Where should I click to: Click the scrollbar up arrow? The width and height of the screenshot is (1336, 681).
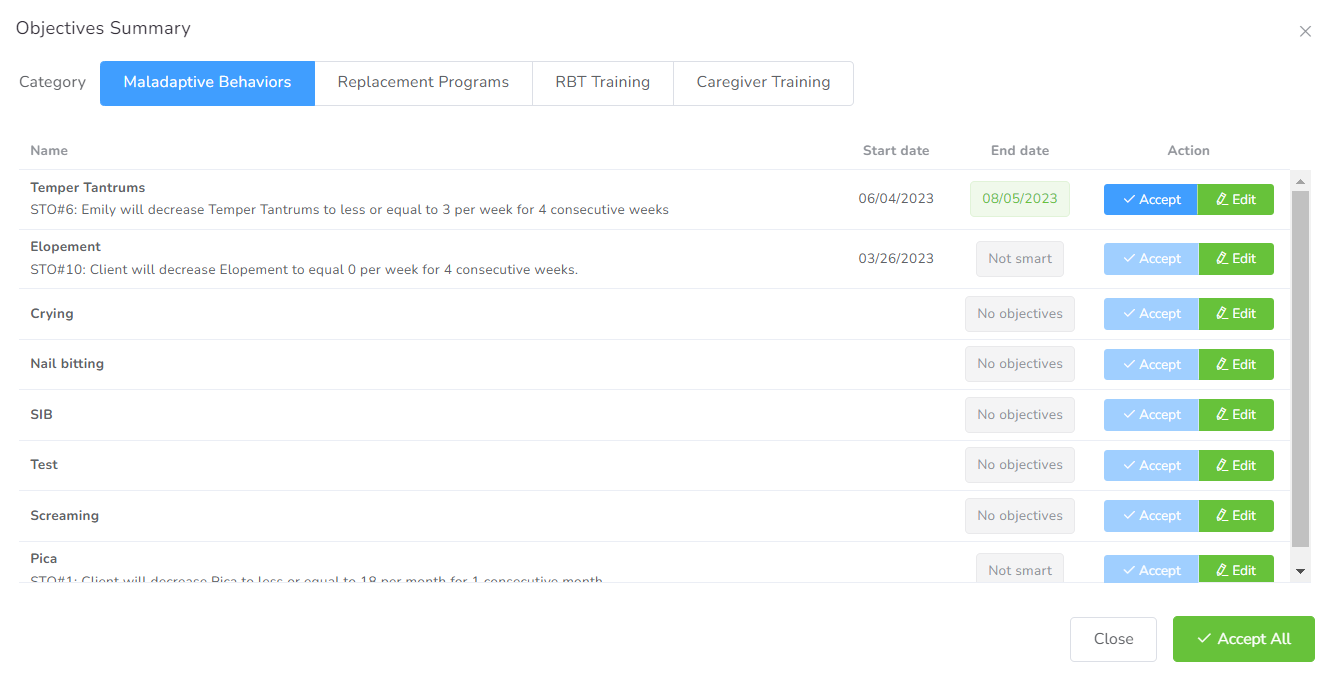tap(1301, 182)
